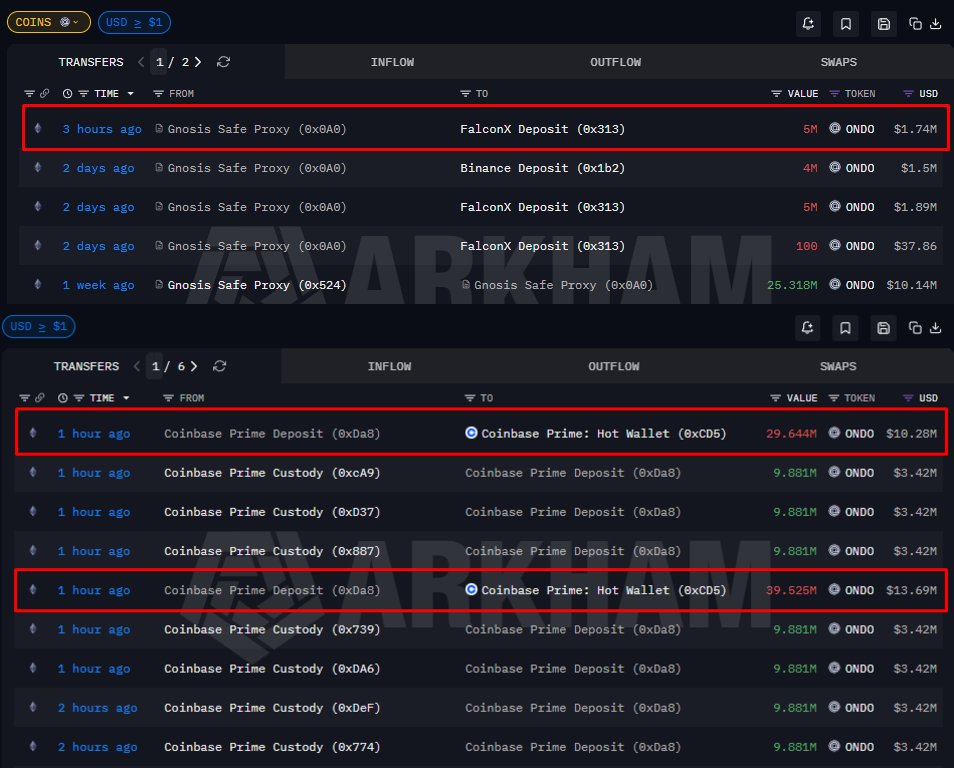The image size is (954, 768).
Task: Click the alert bell icon in bottom panel
Action: [x=807, y=328]
